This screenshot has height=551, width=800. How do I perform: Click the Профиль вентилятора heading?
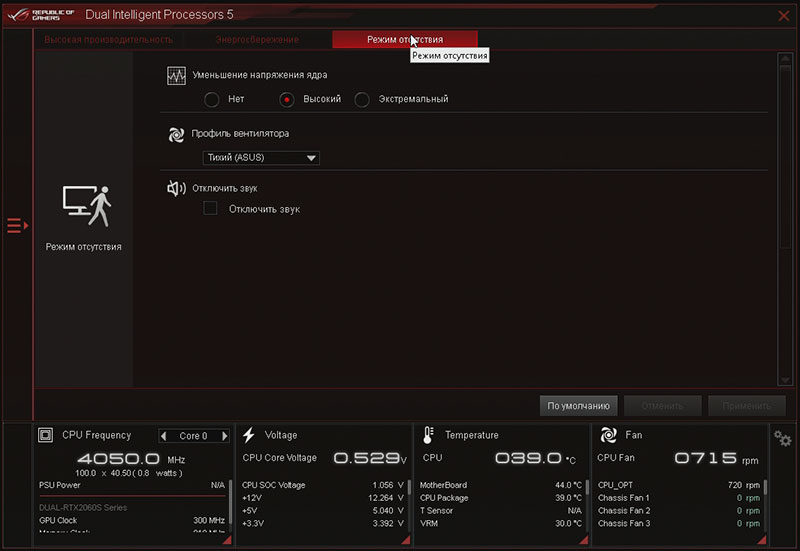click(x=240, y=134)
